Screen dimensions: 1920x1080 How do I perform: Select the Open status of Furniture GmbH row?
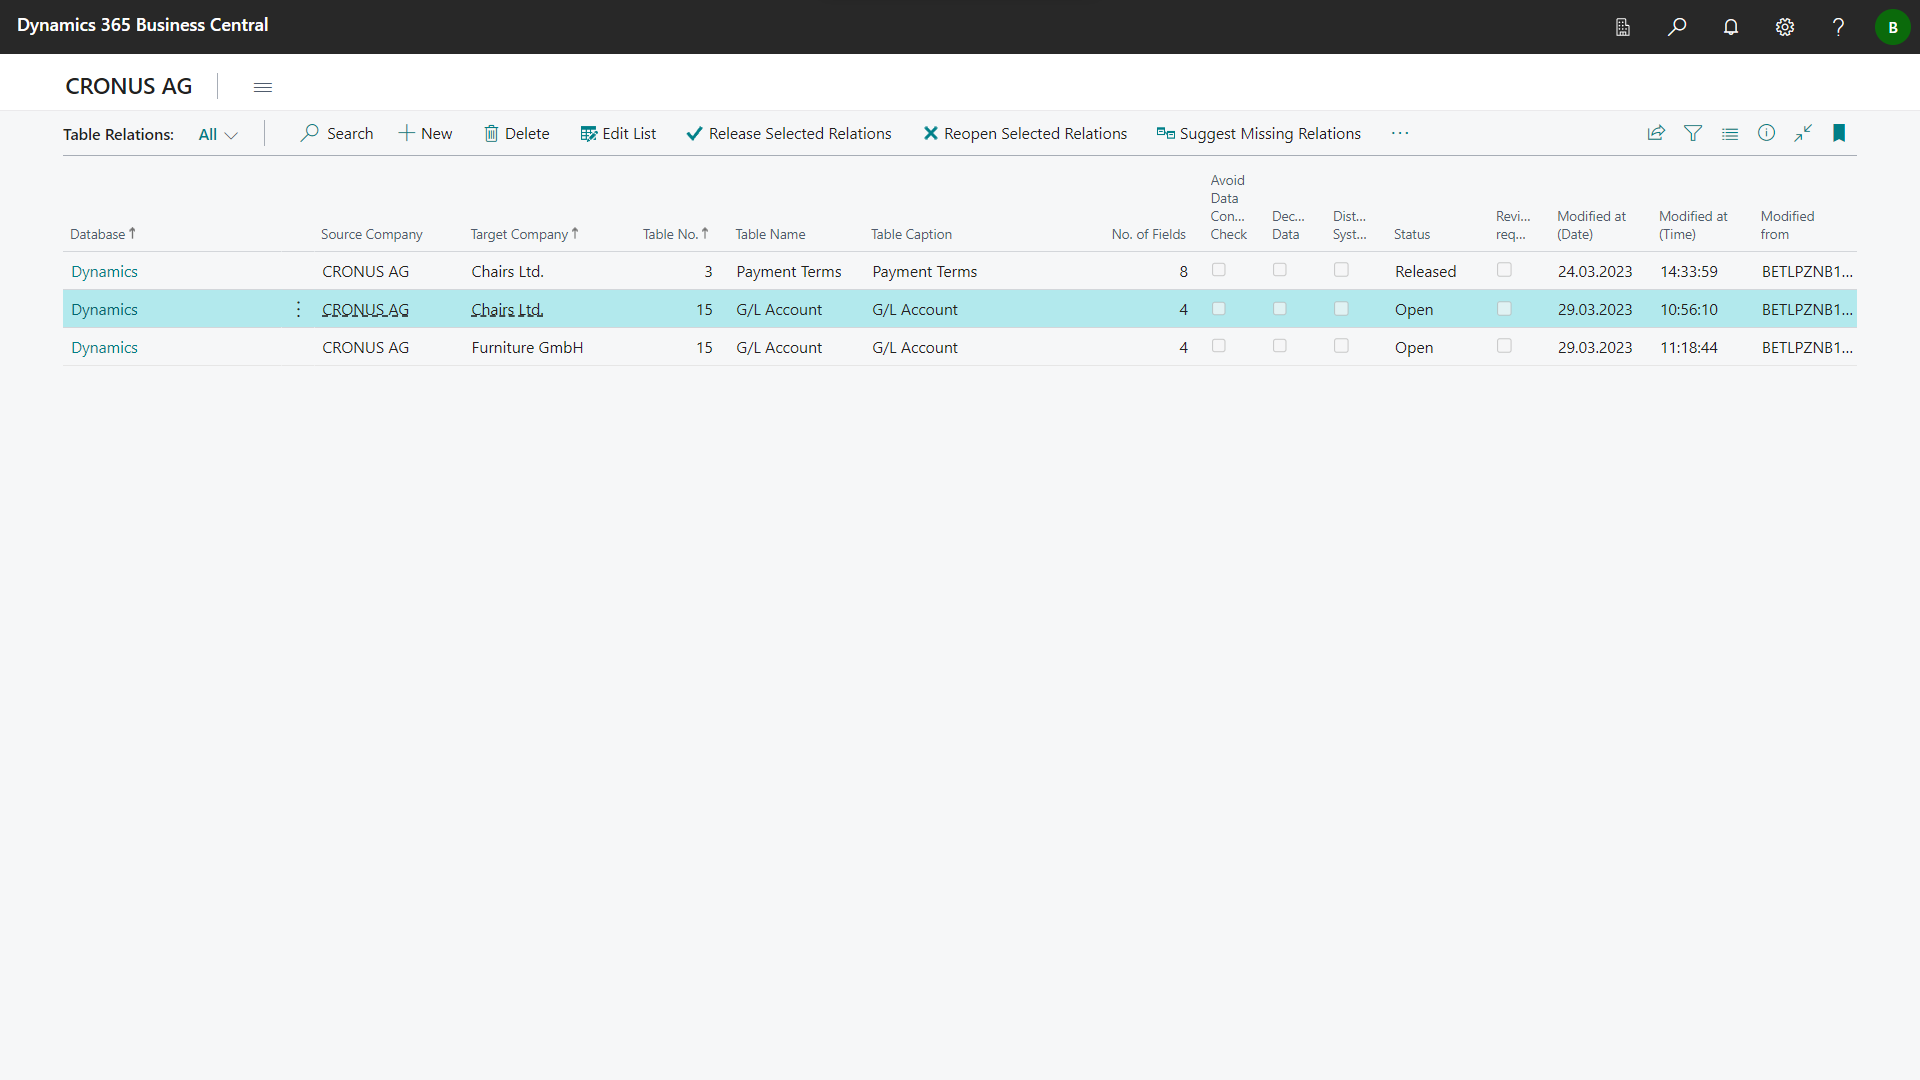1413,348
